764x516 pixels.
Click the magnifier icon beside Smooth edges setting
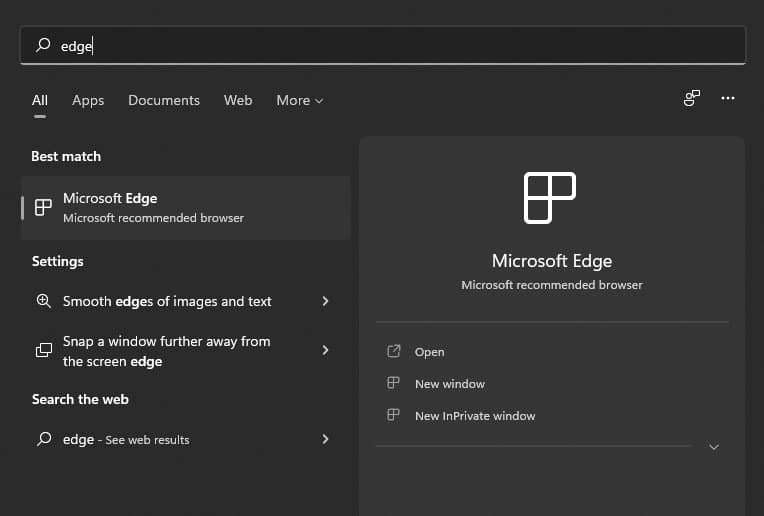pyautogui.click(x=43, y=301)
